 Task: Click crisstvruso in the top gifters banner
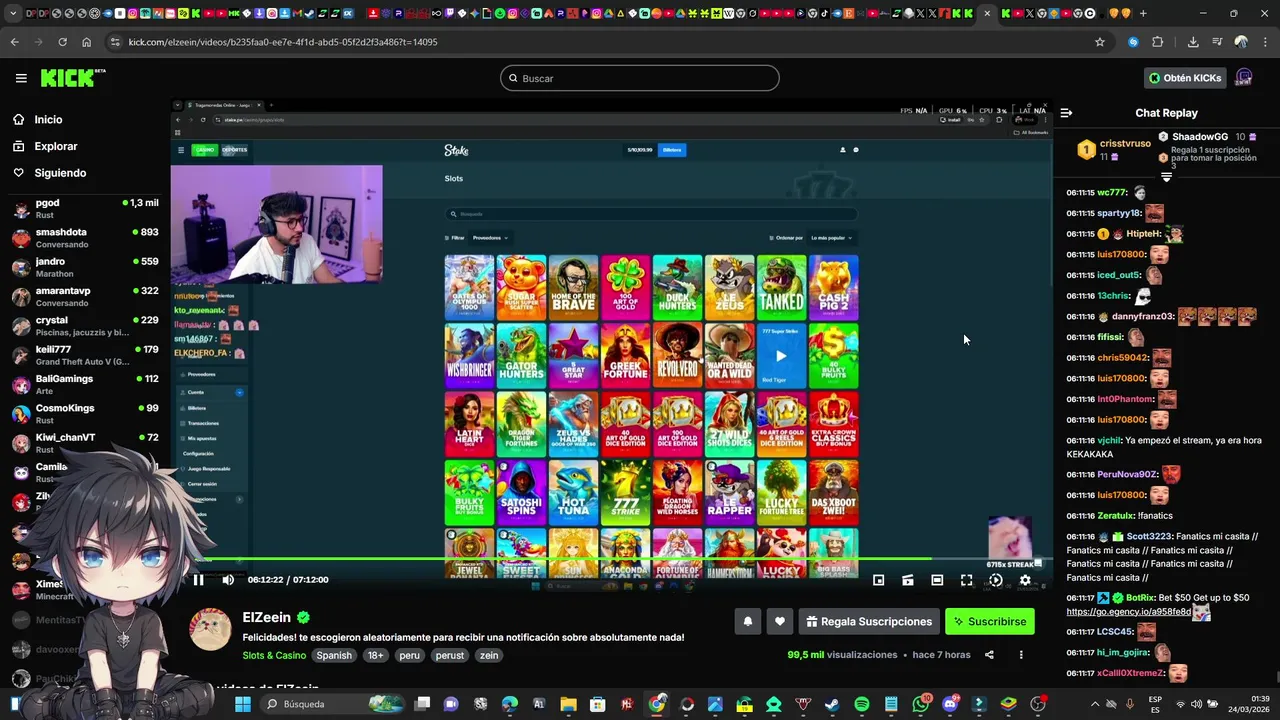click(1125, 143)
